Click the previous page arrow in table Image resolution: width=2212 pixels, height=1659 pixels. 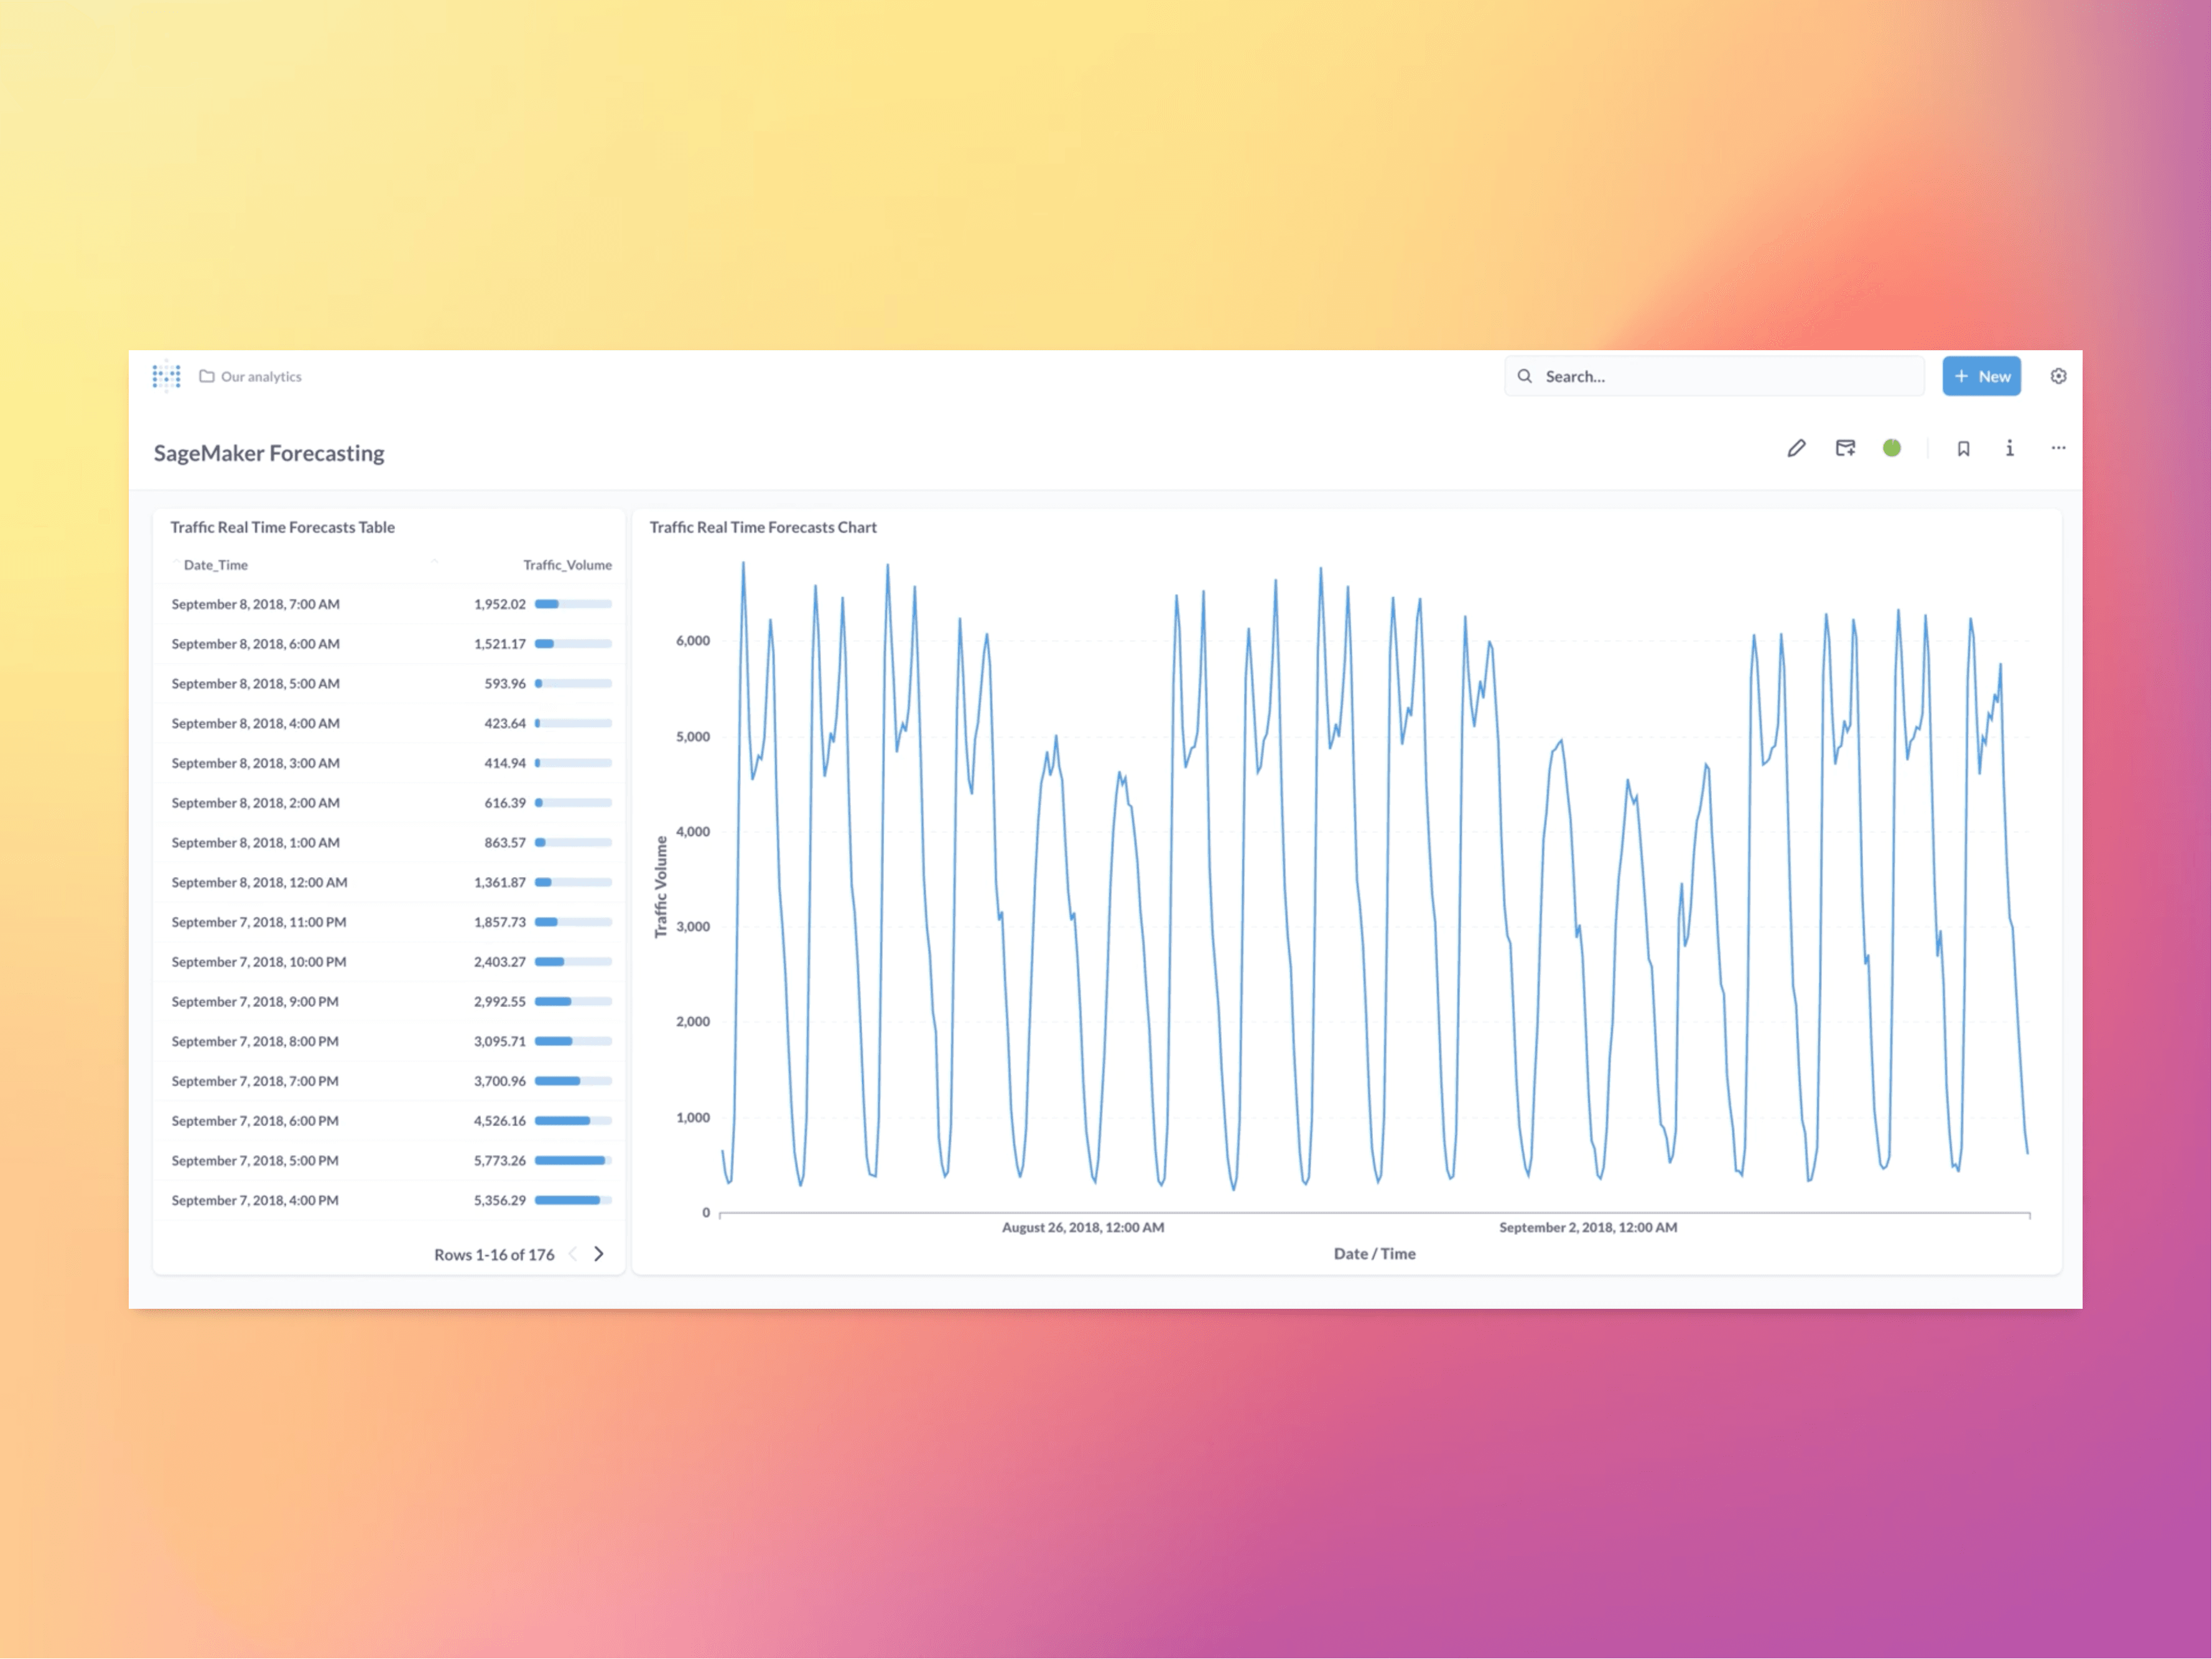pos(573,1254)
